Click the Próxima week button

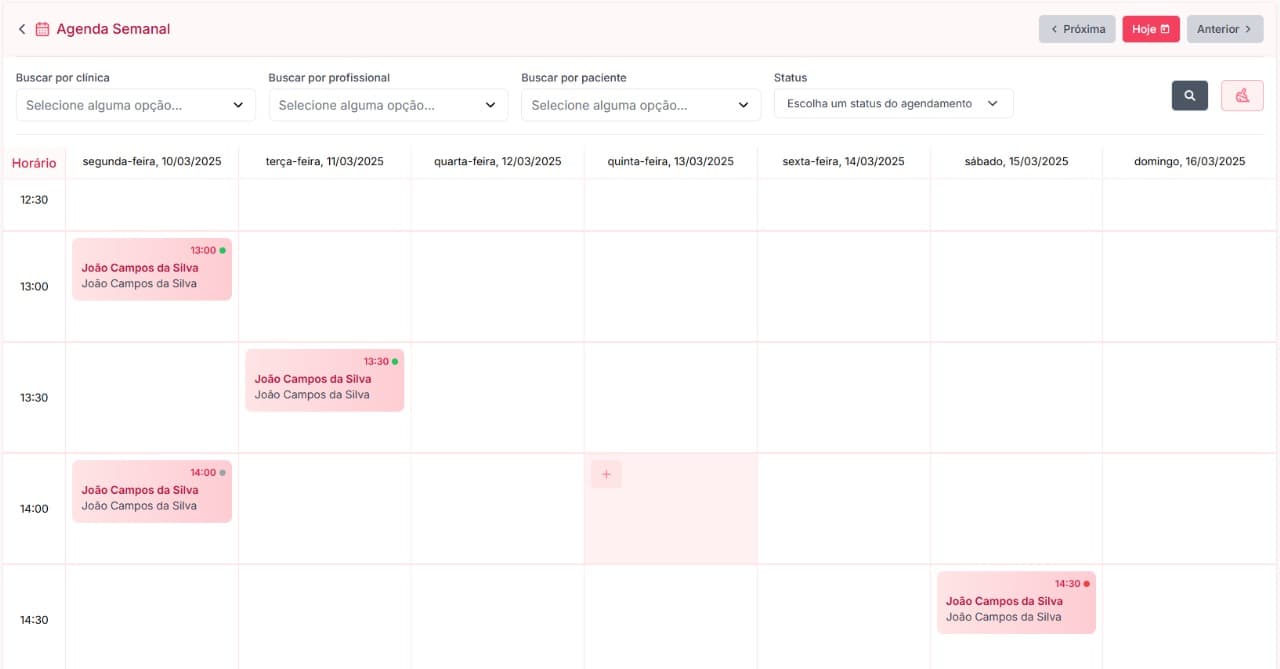point(1077,29)
